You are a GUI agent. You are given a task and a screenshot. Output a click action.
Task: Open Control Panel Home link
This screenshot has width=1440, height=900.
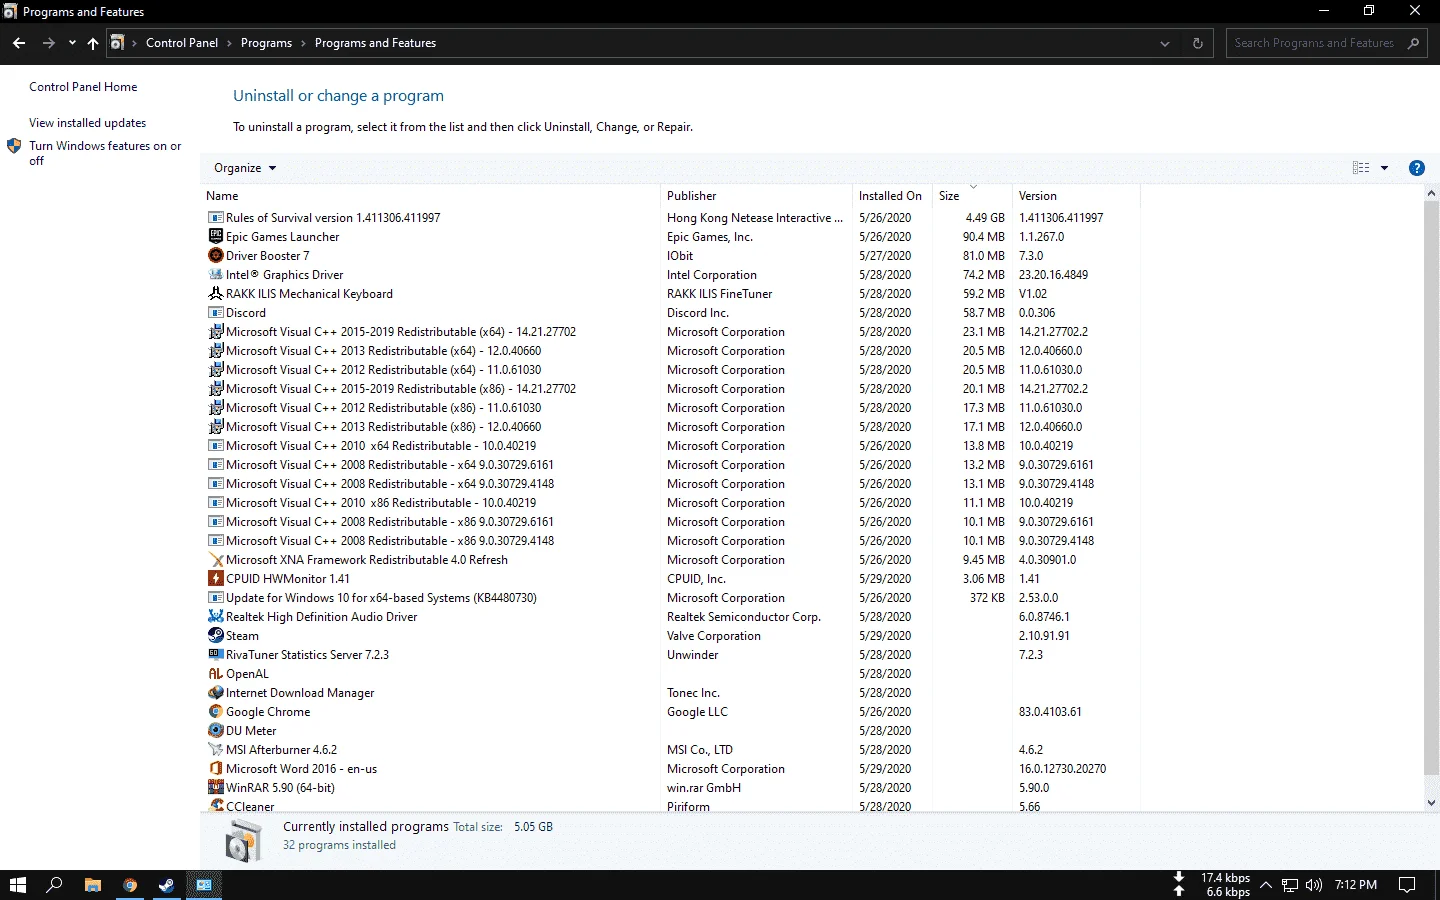[83, 87]
